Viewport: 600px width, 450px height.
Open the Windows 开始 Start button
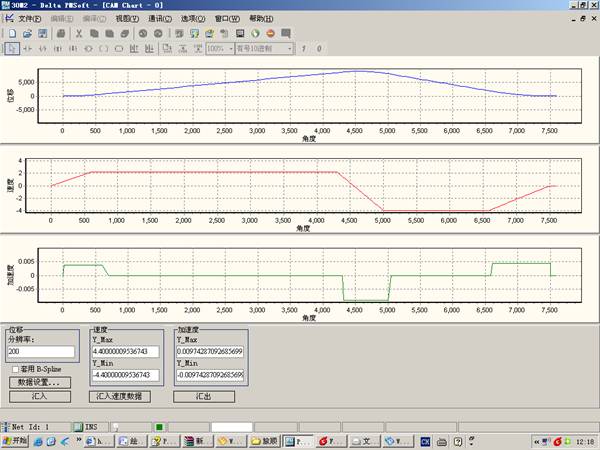point(15,441)
